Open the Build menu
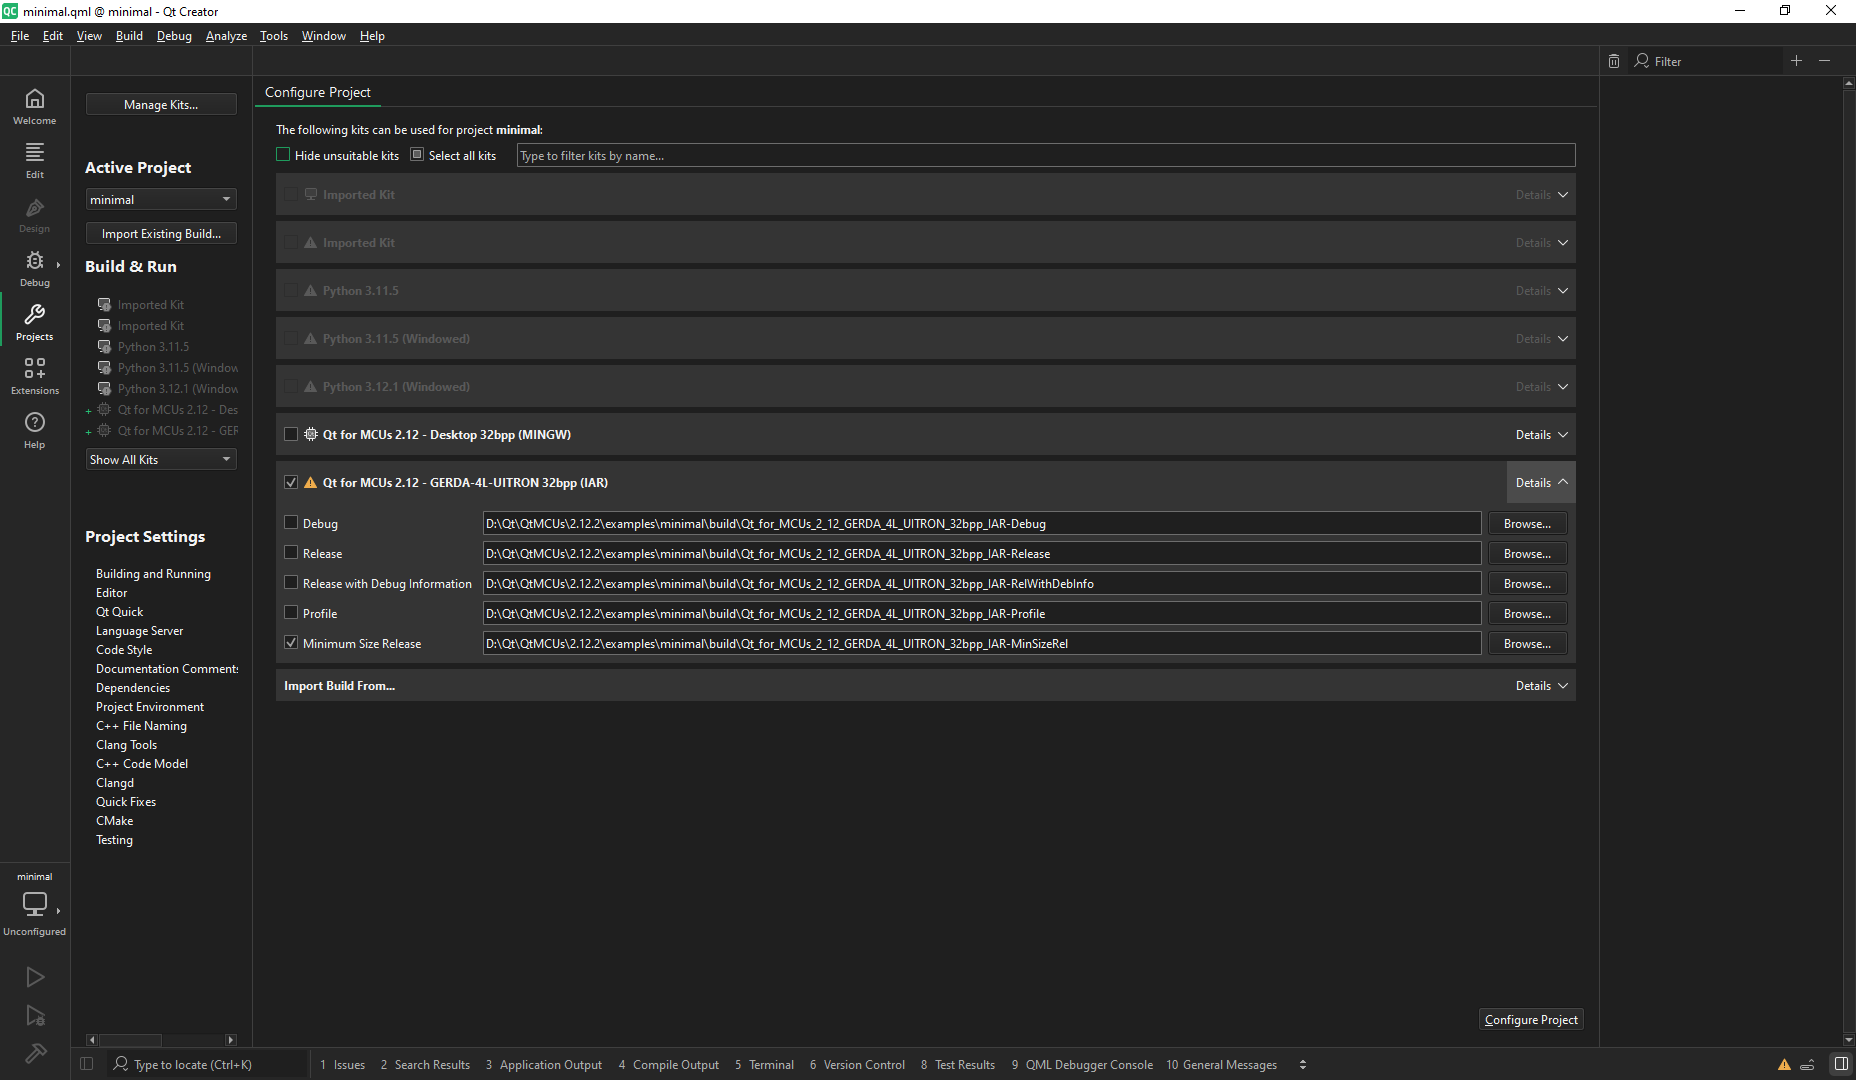 [x=129, y=36]
